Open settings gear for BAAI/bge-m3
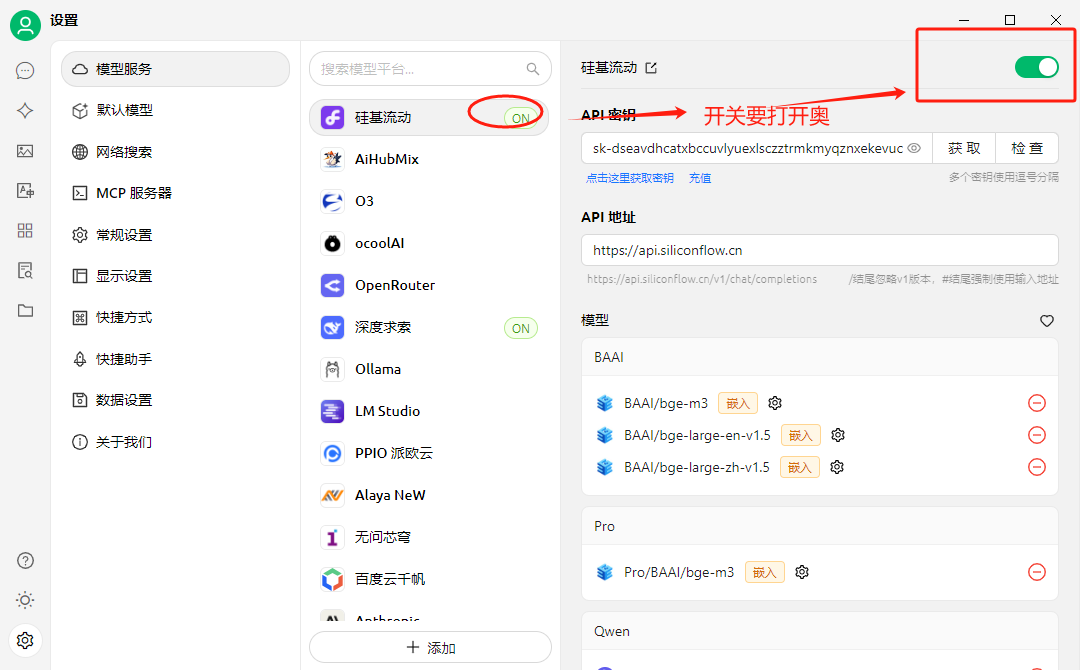Screen dimensions: 1080x670 (775, 403)
